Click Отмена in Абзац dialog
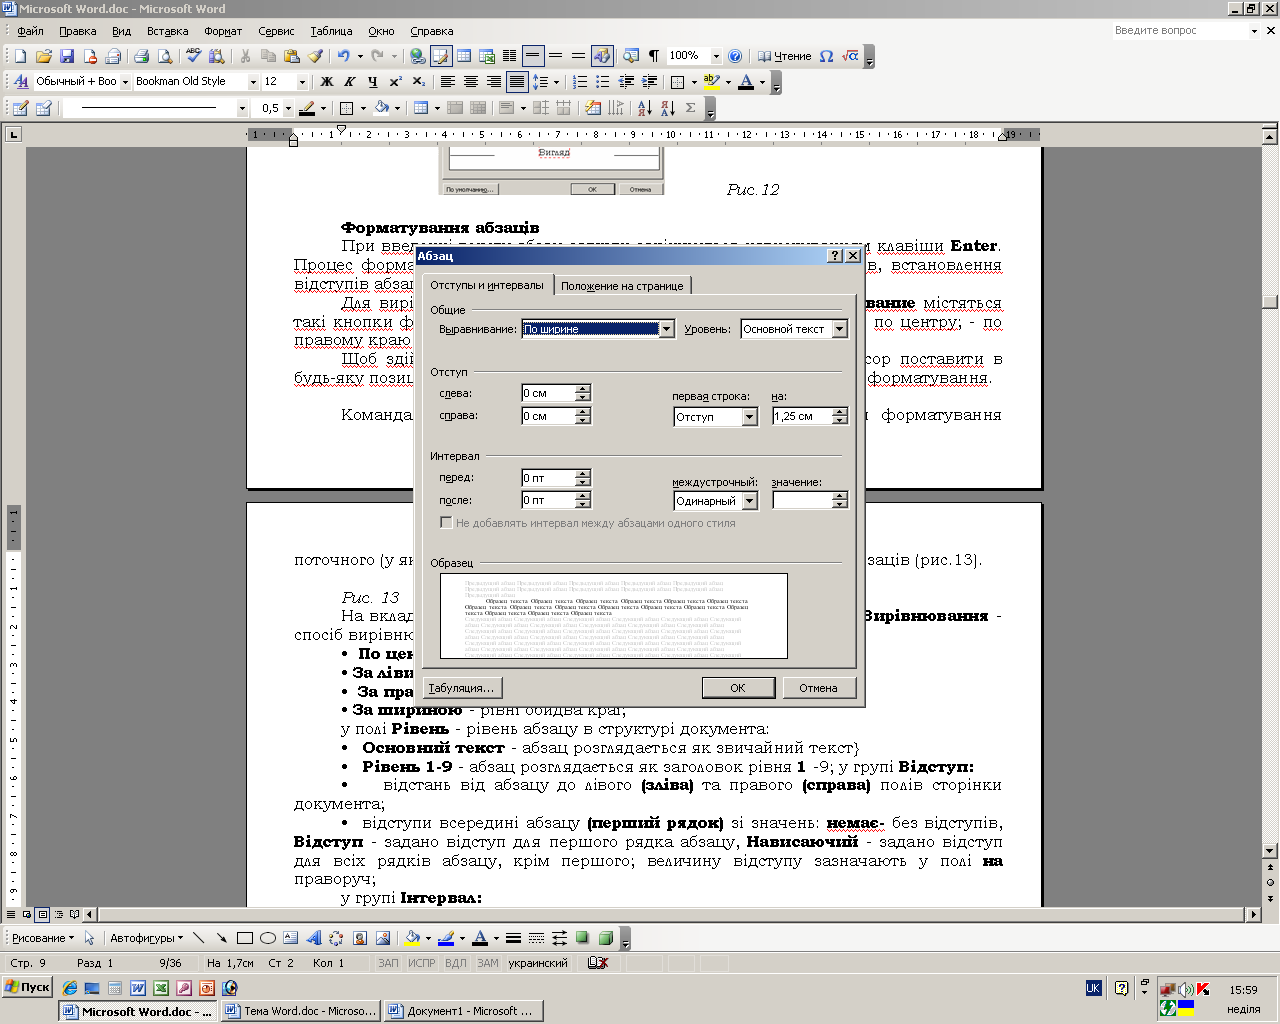 [818, 688]
